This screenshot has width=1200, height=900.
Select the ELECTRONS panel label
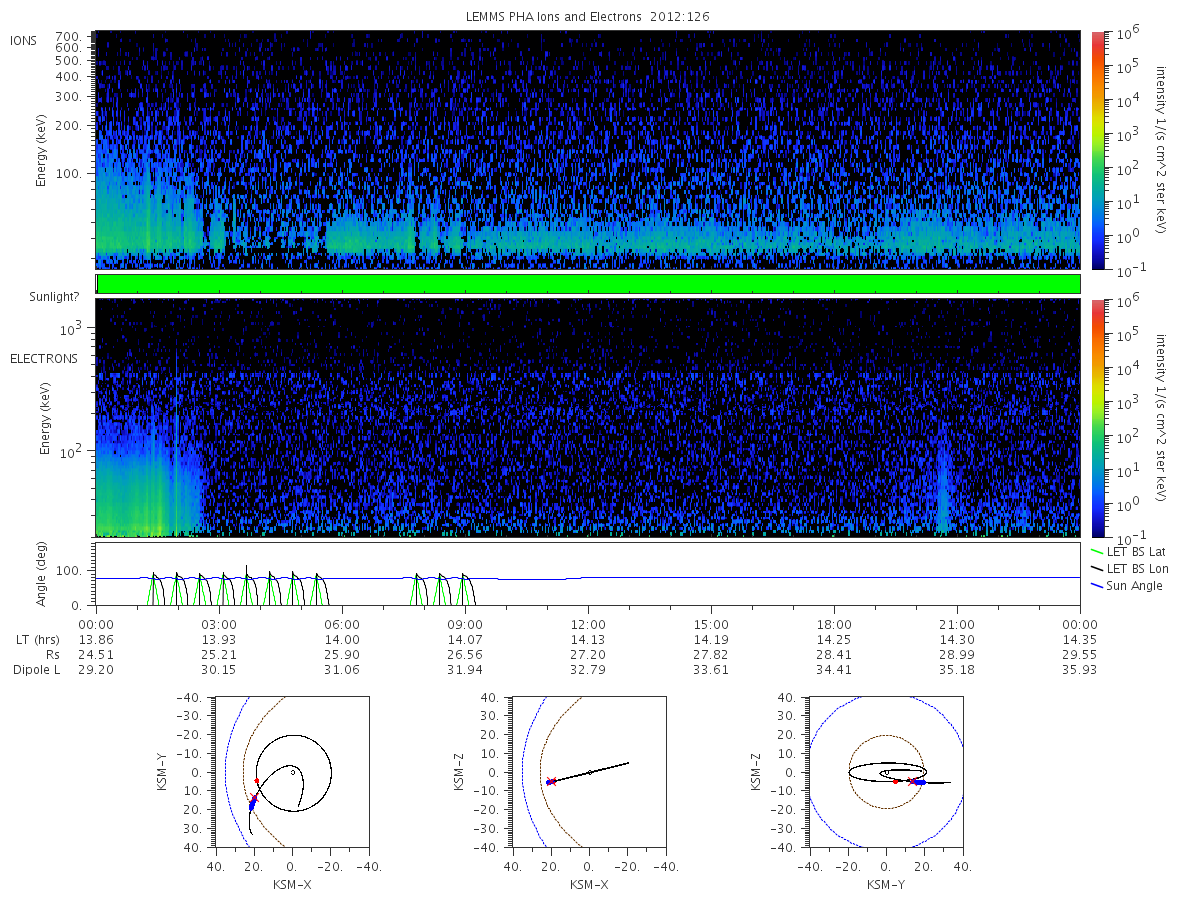click(43, 358)
